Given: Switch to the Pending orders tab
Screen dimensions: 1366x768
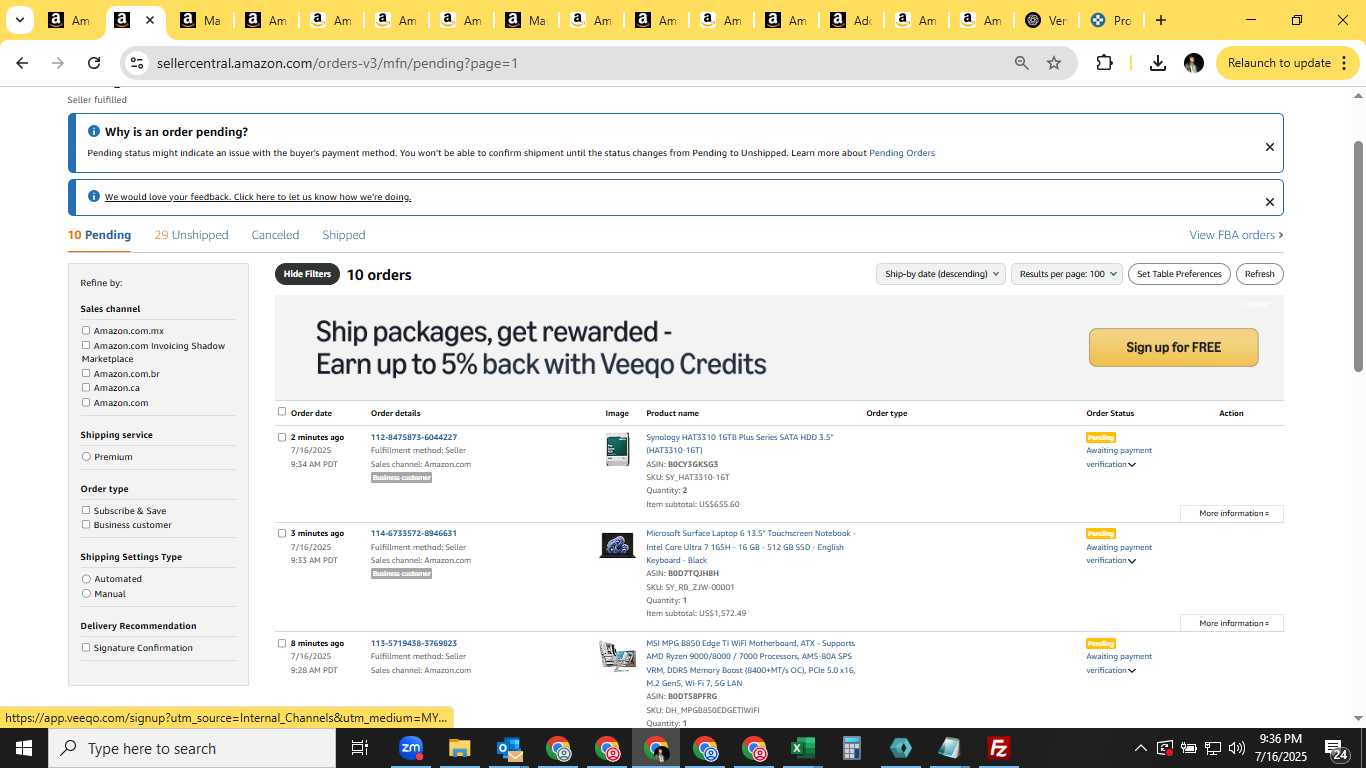Looking at the screenshot, I should point(99,235).
